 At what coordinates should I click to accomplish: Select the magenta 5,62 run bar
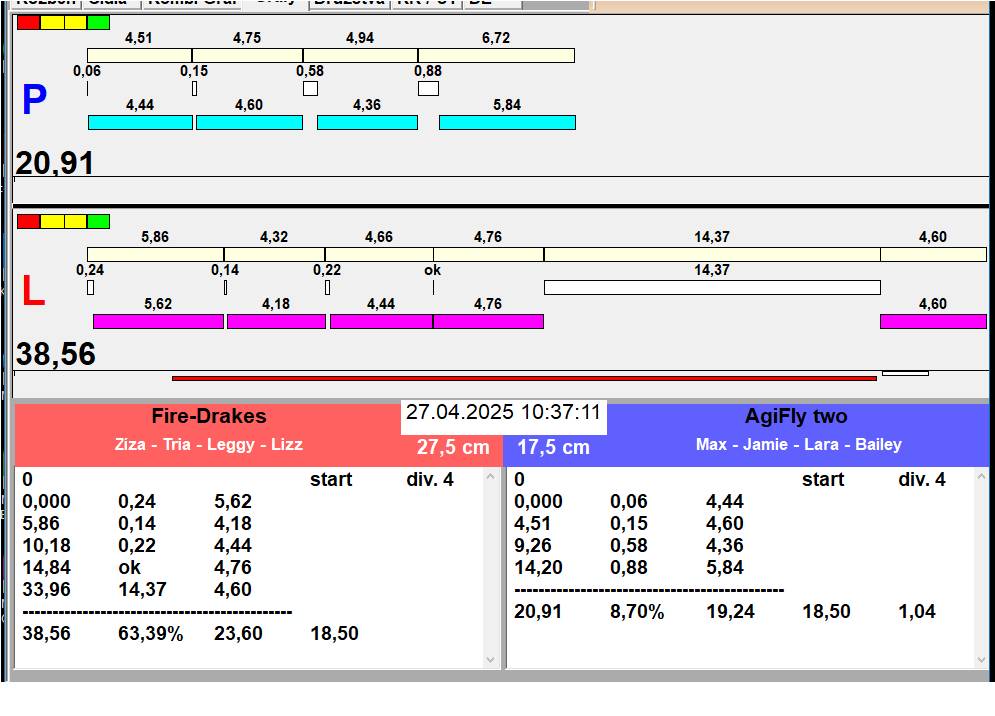coord(158,321)
